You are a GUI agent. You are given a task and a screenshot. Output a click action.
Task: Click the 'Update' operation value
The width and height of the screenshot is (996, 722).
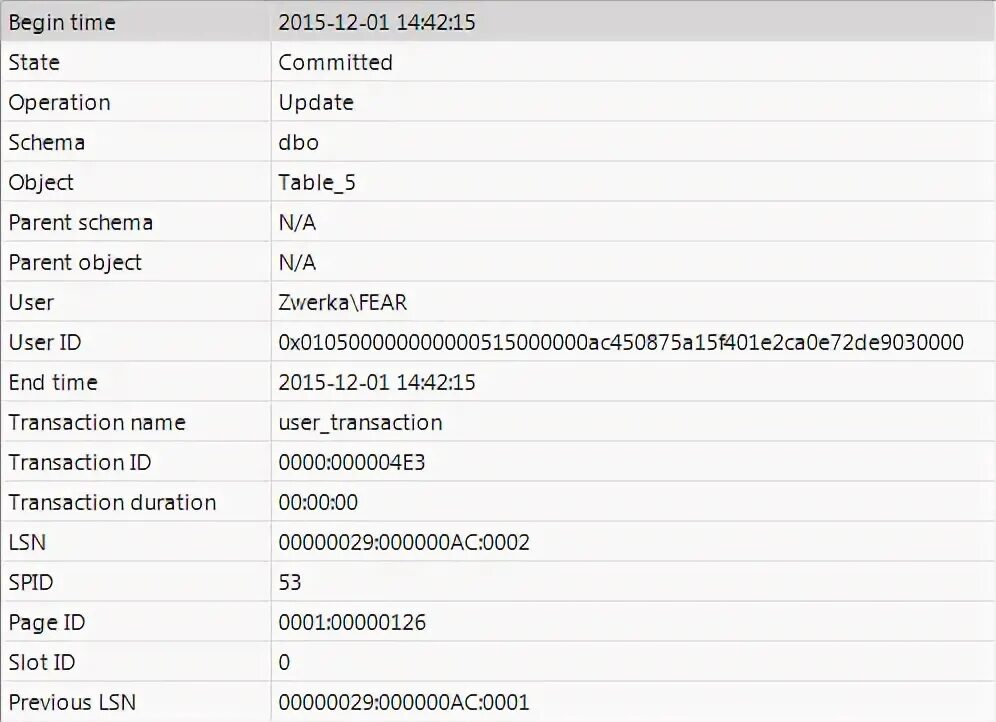(x=316, y=102)
